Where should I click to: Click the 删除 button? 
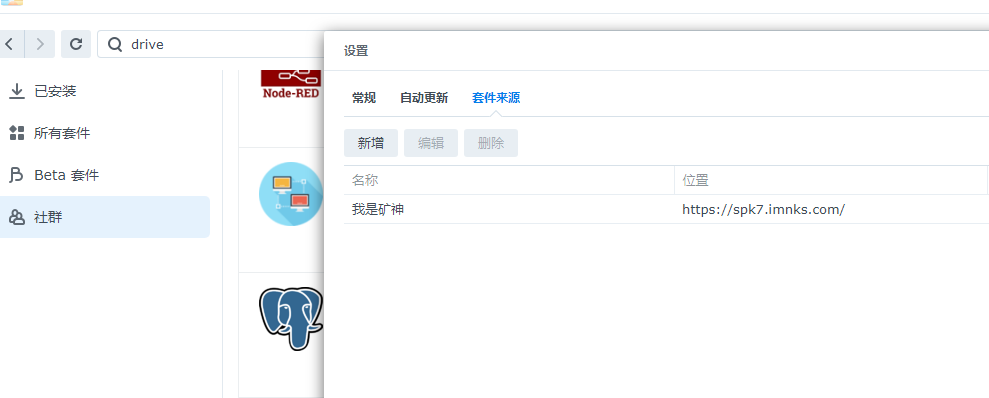(491, 143)
